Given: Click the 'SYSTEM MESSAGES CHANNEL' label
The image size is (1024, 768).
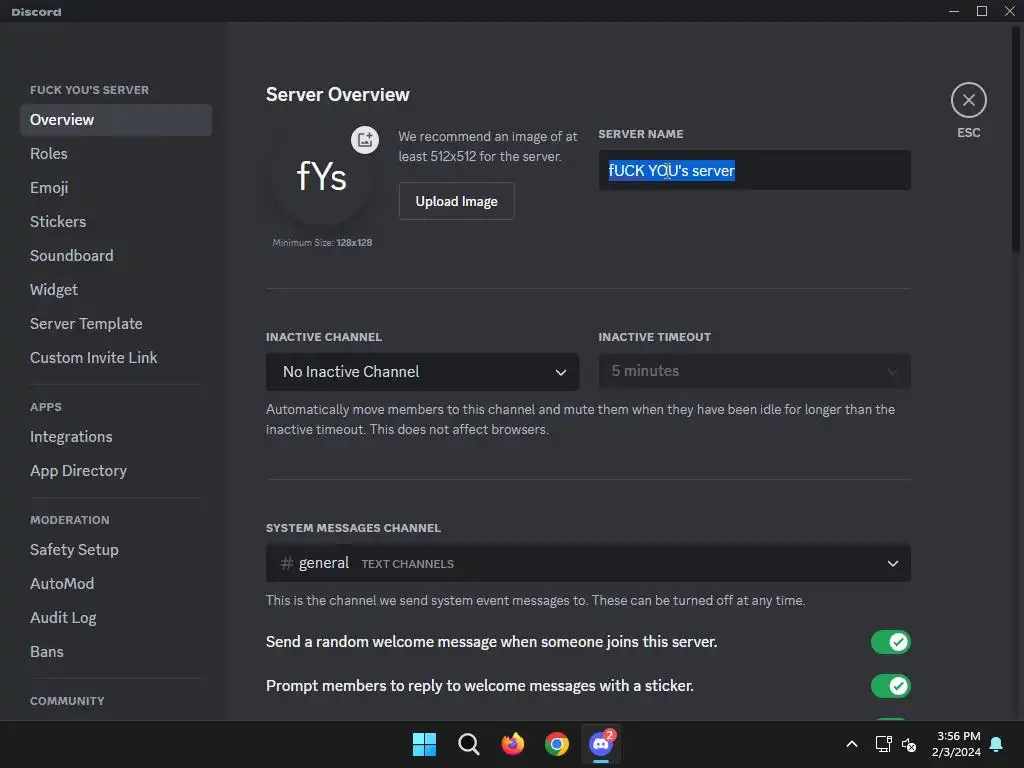Looking at the screenshot, I should pyautogui.click(x=353, y=528).
